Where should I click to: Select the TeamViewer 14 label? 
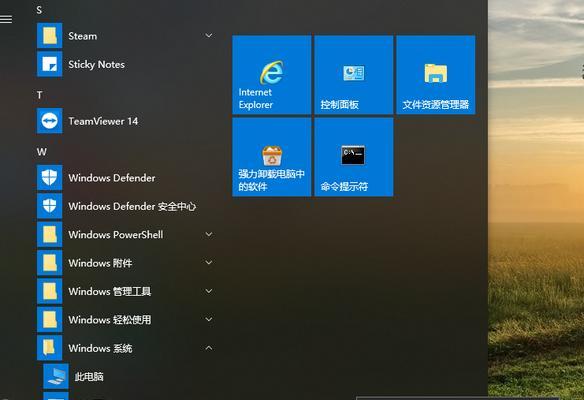tap(103, 121)
